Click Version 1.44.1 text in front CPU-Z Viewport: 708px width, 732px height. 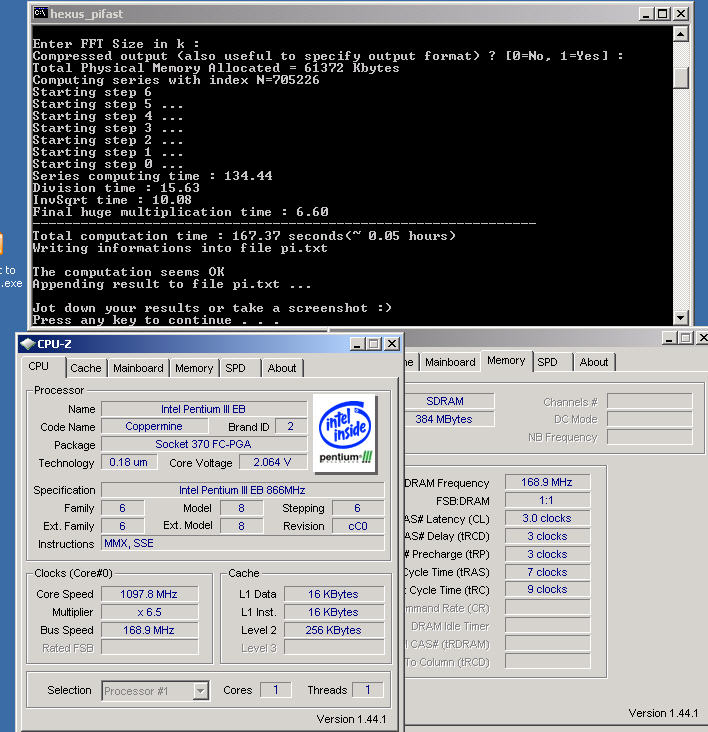(351, 719)
